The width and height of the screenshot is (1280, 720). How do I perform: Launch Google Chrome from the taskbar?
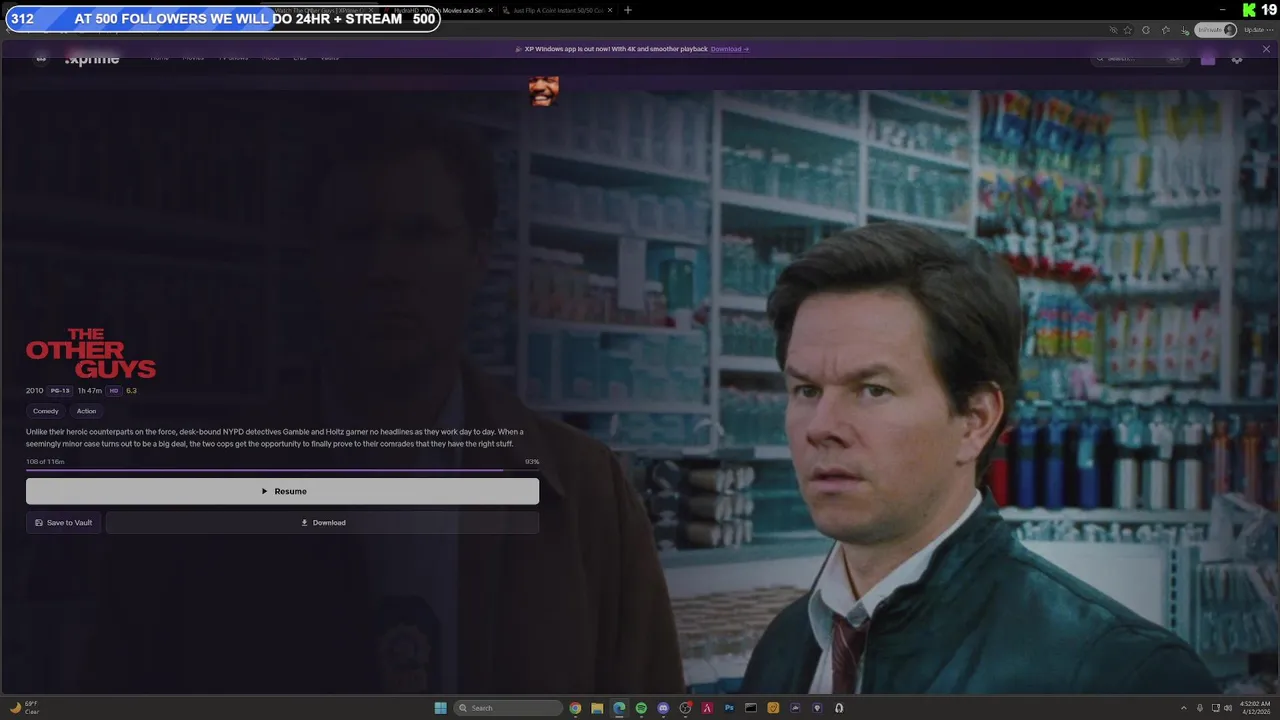pos(575,708)
